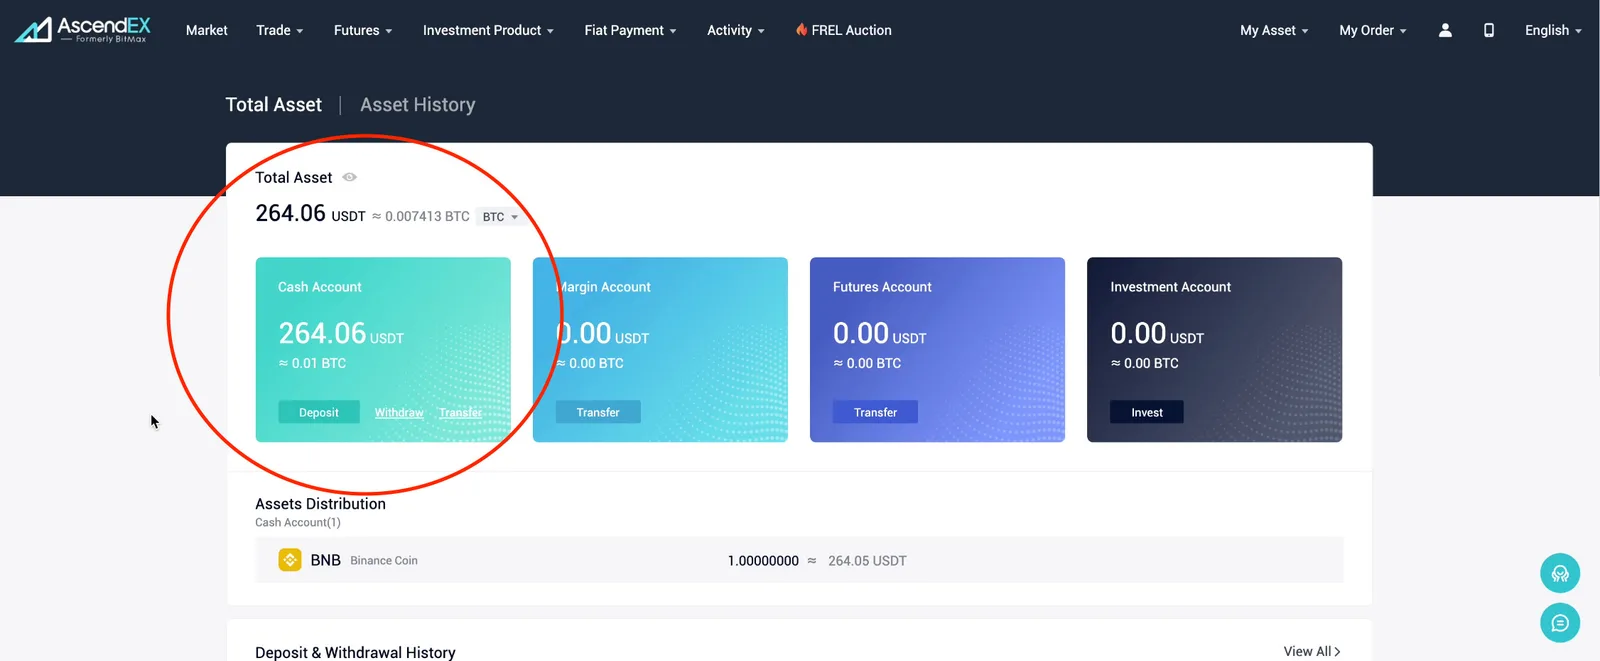Click the Assets Distribution heading
This screenshot has width=1600, height=661.
(x=320, y=504)
